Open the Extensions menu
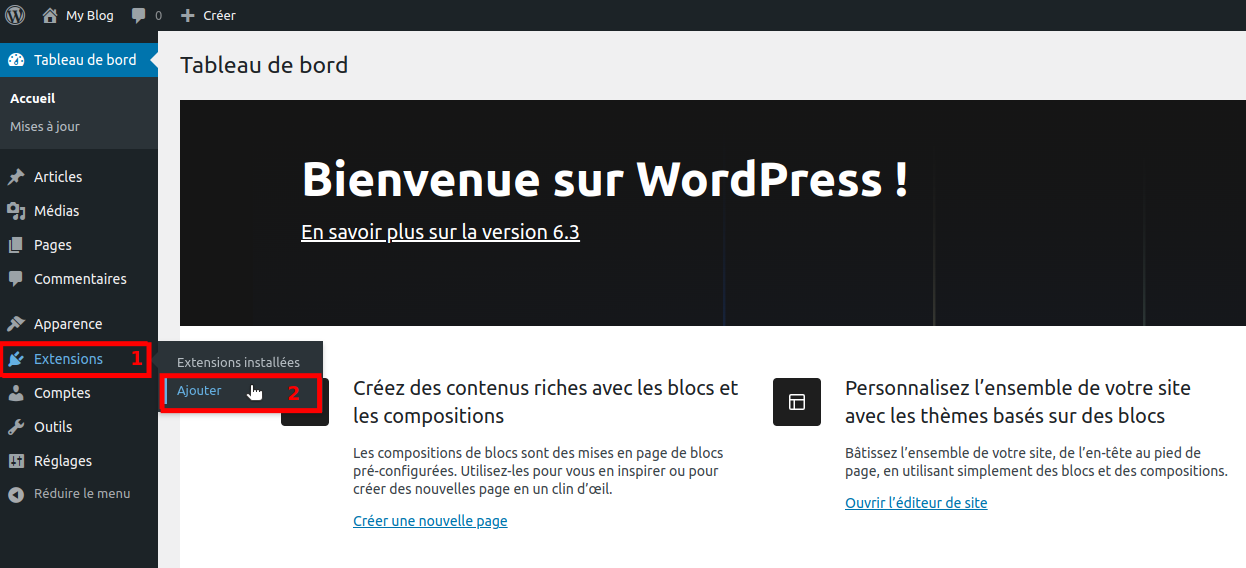The image size is (1246, 568). point(68,359)
